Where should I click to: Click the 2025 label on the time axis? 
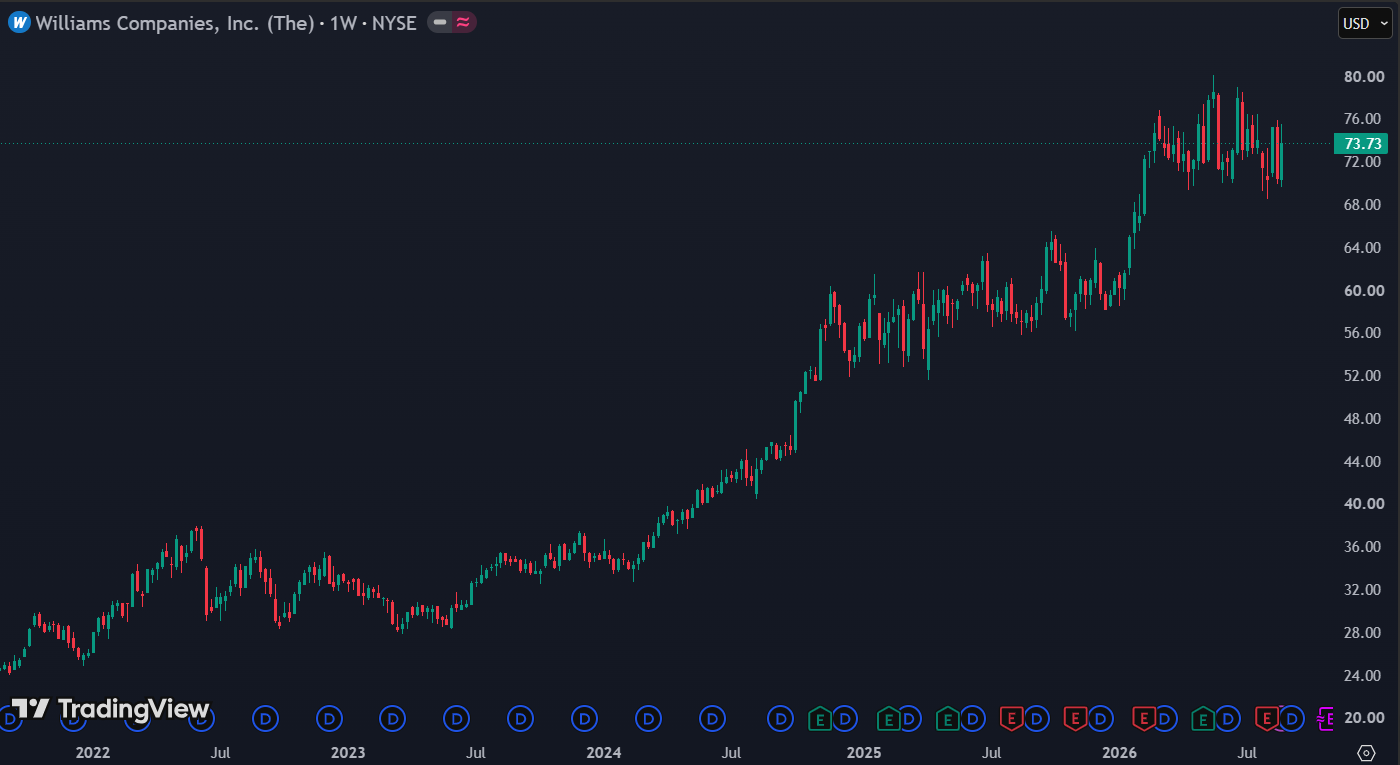863,752
